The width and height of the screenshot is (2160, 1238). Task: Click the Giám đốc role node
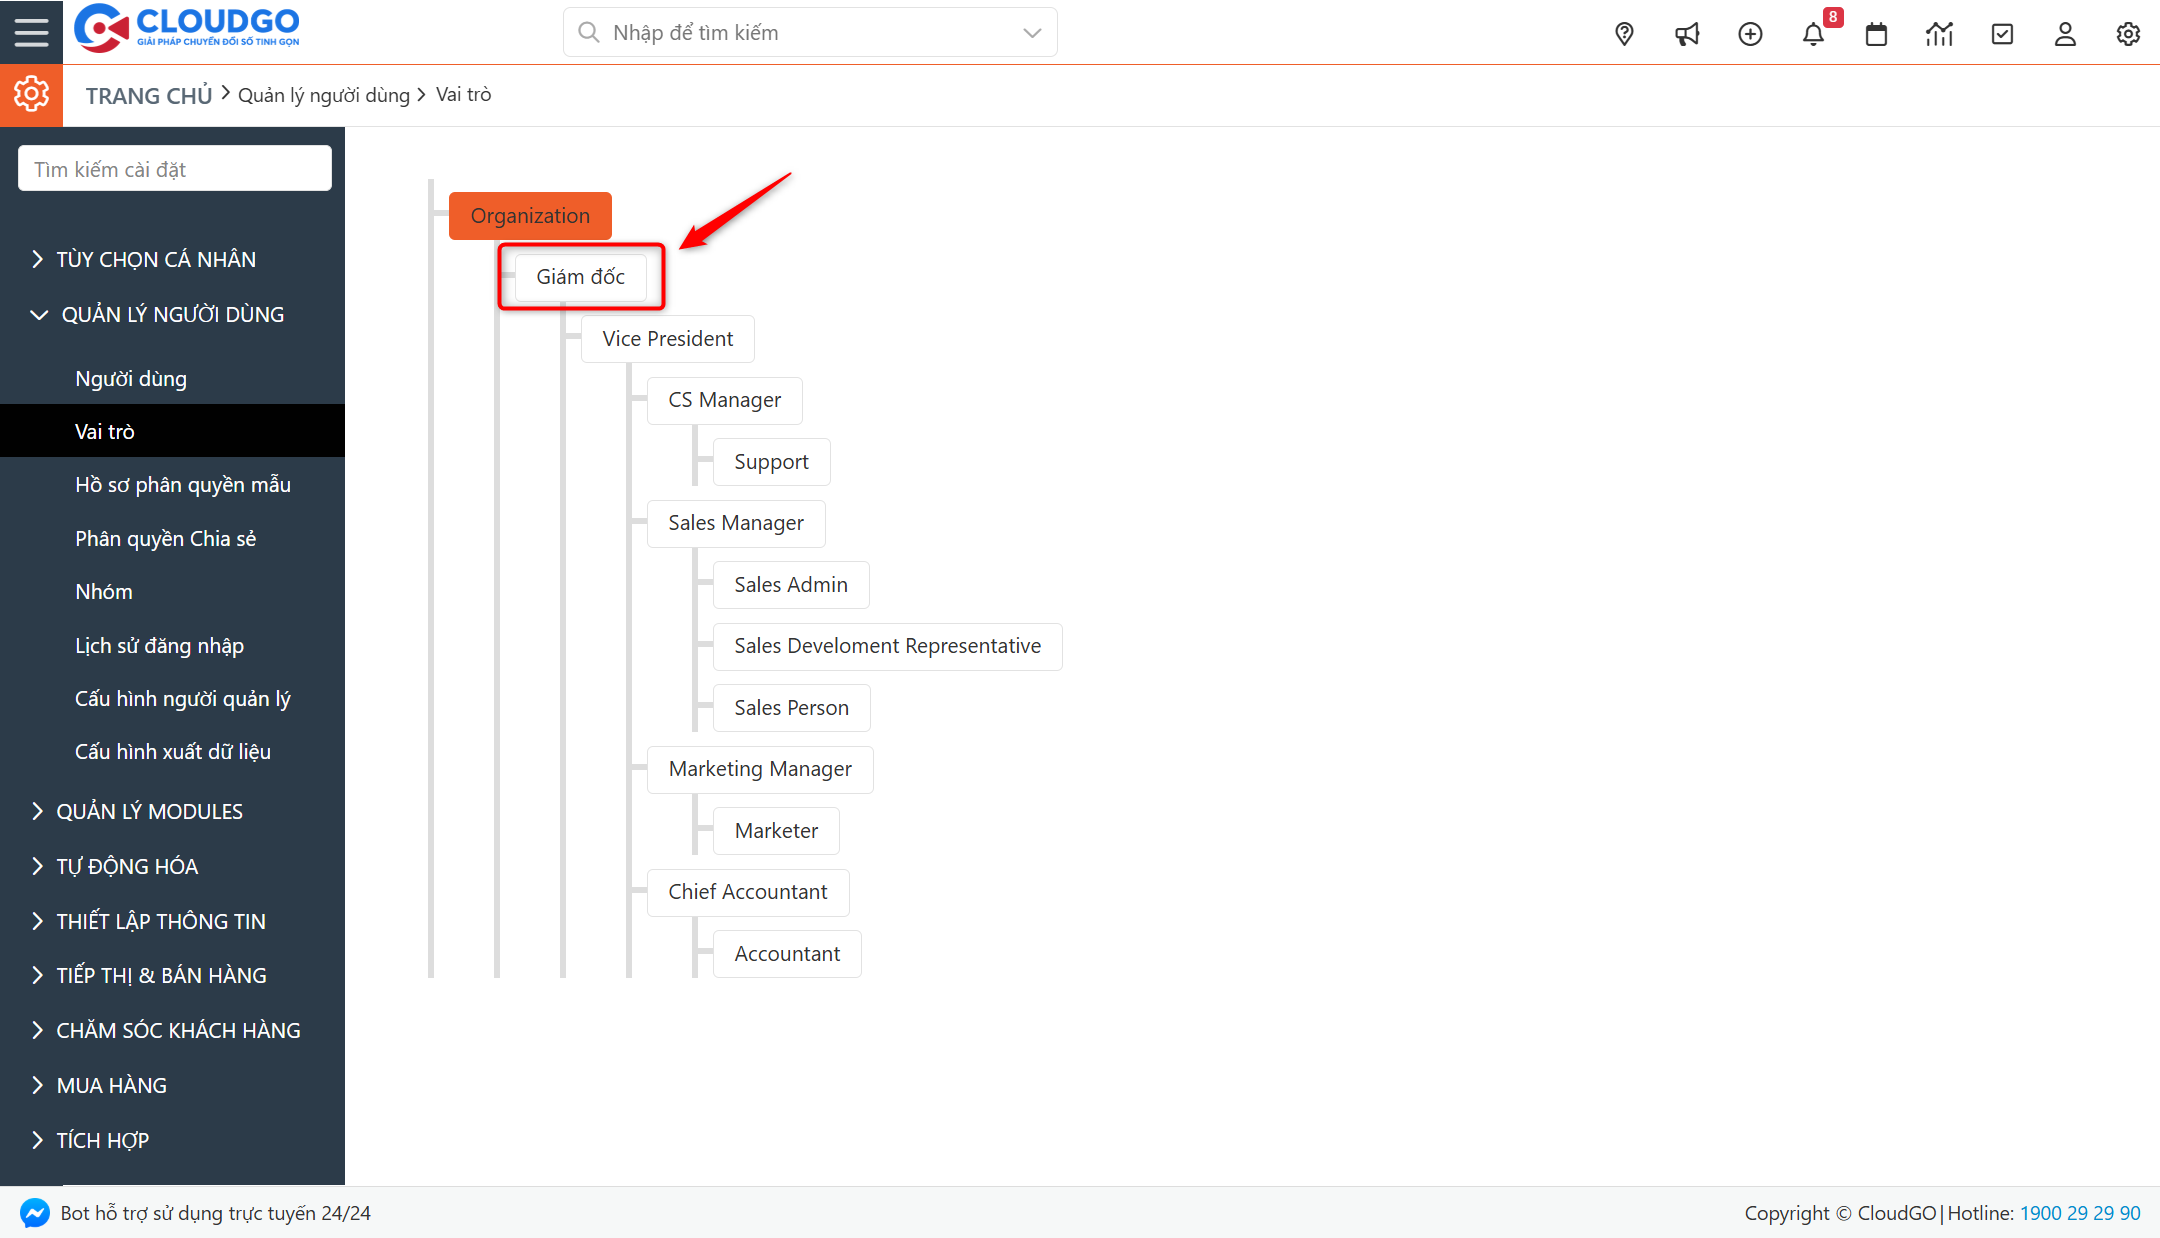coord(580,277)
